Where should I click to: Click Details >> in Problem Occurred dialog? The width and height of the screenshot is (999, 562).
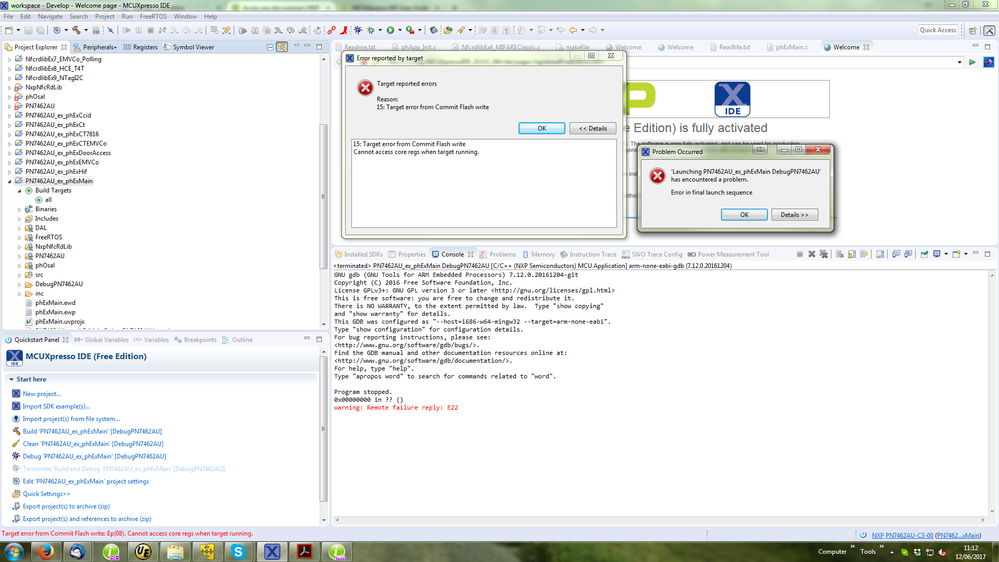pos(794,215)
